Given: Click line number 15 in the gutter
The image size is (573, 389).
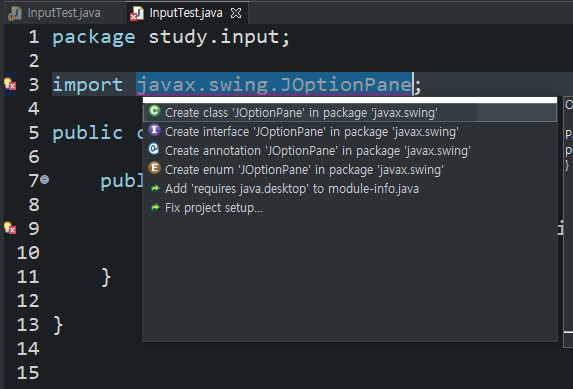Looking at the screenshot, I should (x=28, y=373).
